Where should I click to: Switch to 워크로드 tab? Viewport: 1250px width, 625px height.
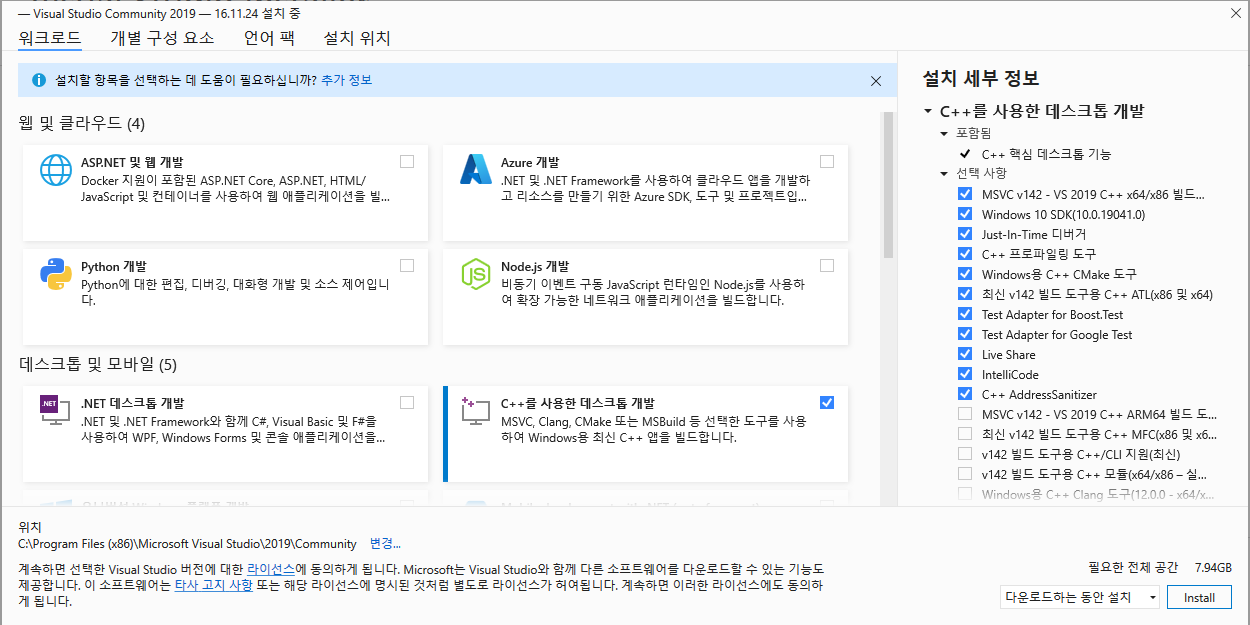[50, 39]
